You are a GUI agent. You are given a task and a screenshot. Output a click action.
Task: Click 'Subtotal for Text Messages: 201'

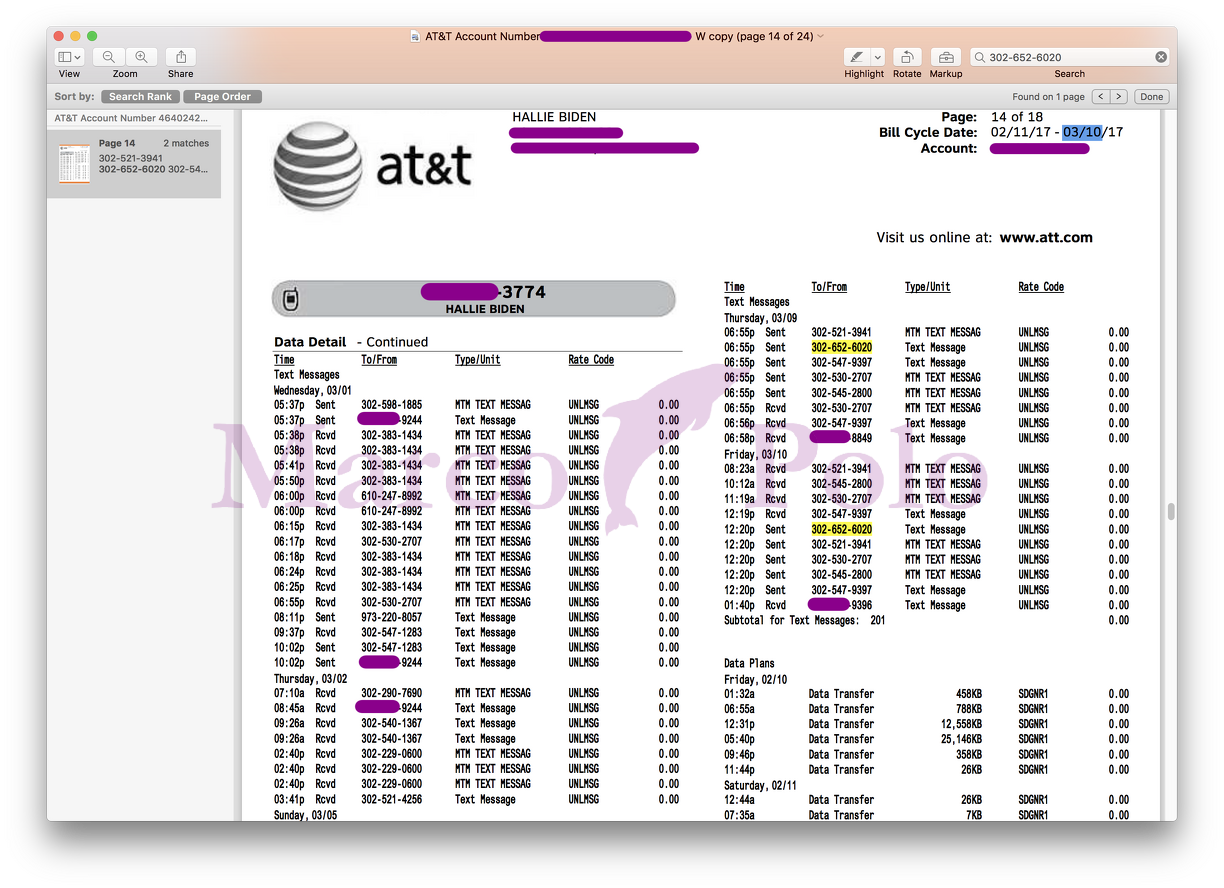(805, 620)
